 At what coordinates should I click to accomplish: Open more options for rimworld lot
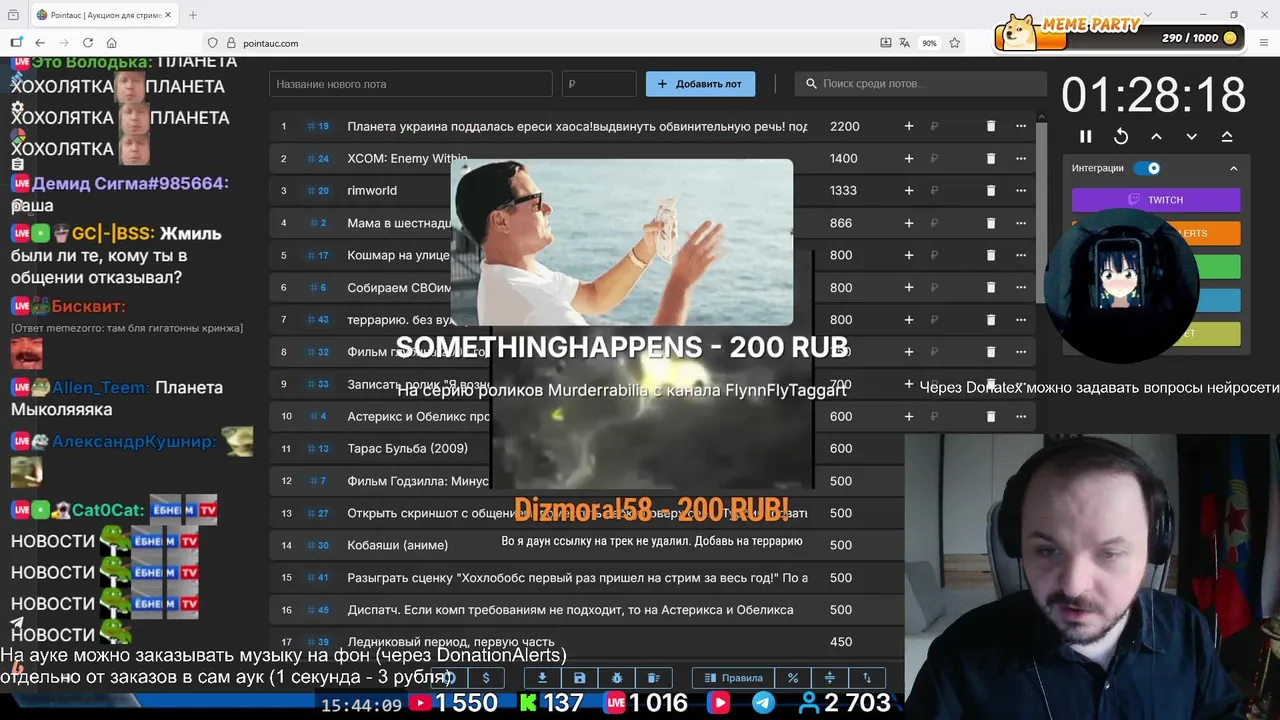[x=1021, y=190]
